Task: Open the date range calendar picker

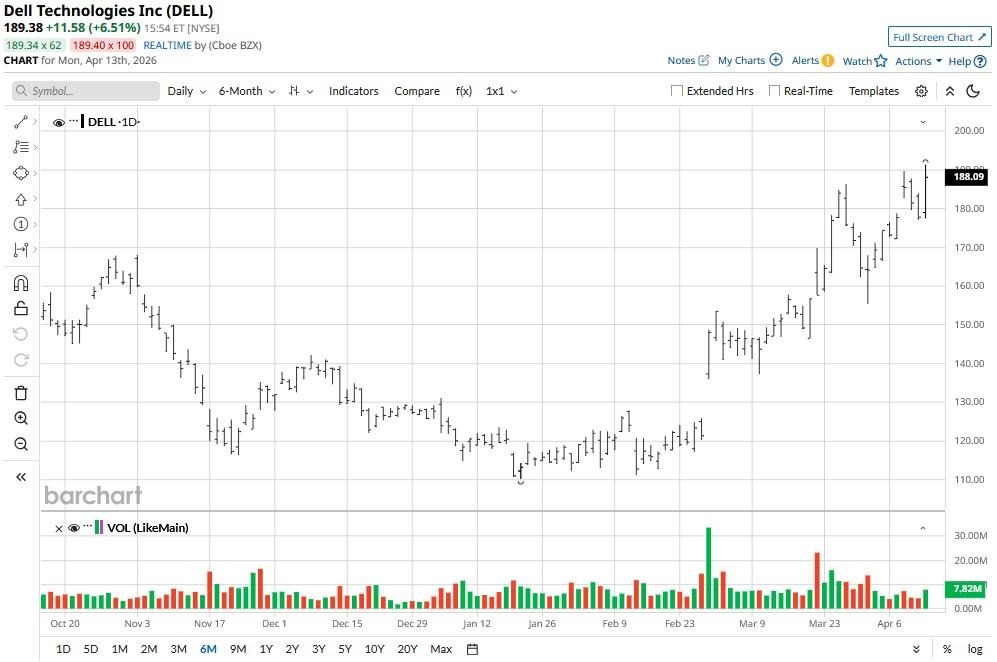Action: (472, 649)
